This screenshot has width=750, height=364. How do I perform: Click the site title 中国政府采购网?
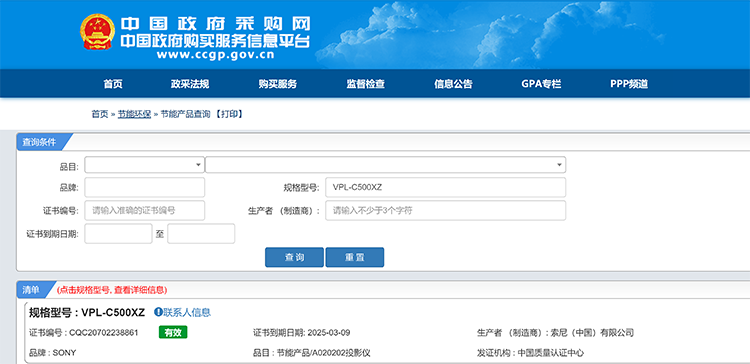coord(215,23)
